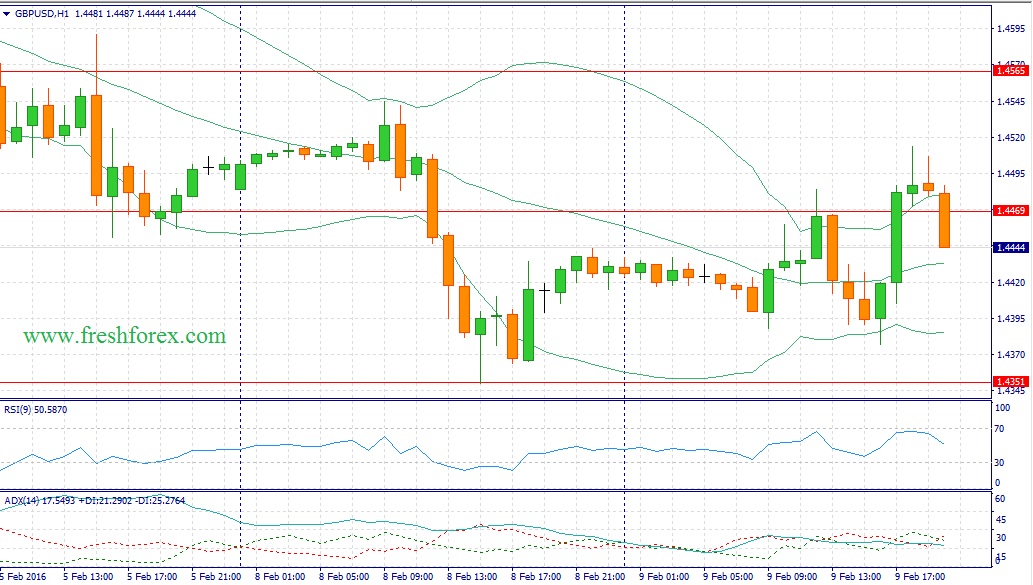Click the 1.4444 current price tag

1011,247
